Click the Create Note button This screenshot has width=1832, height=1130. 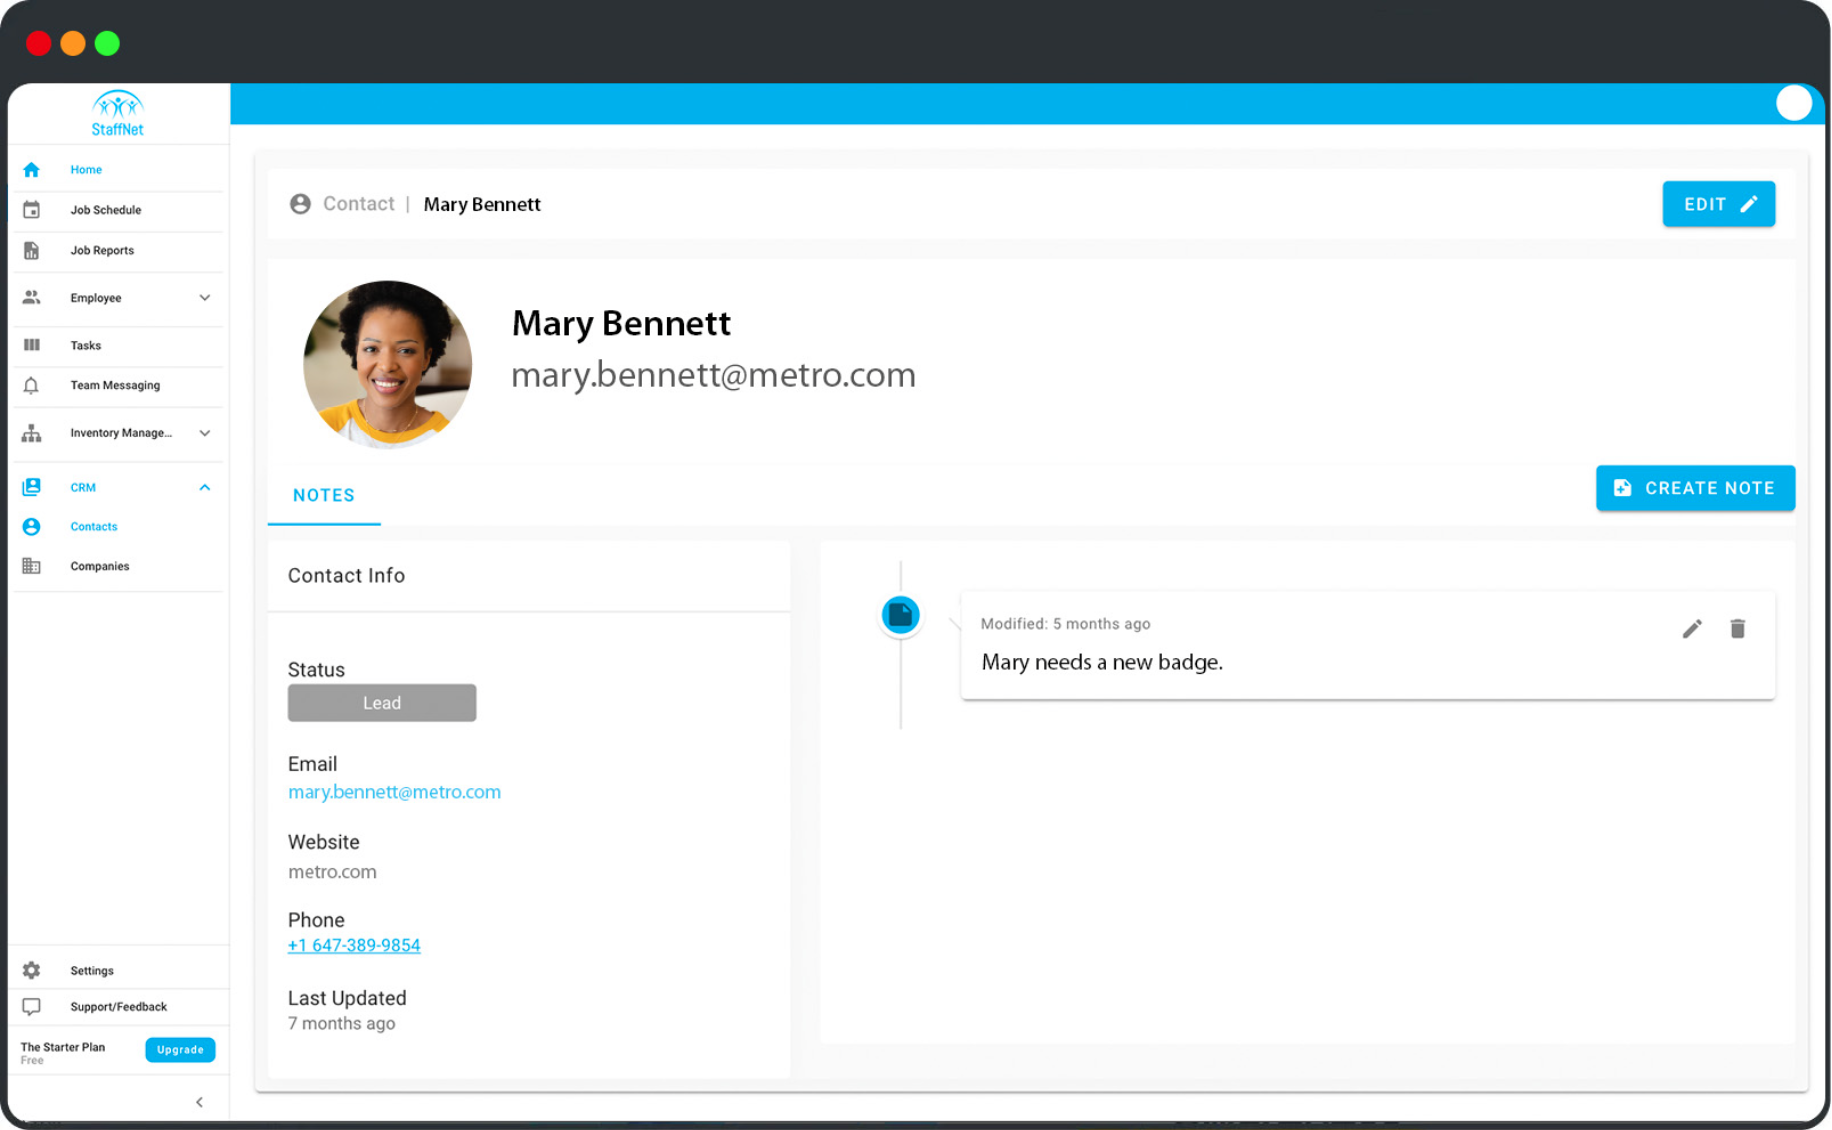[1694, 488]
